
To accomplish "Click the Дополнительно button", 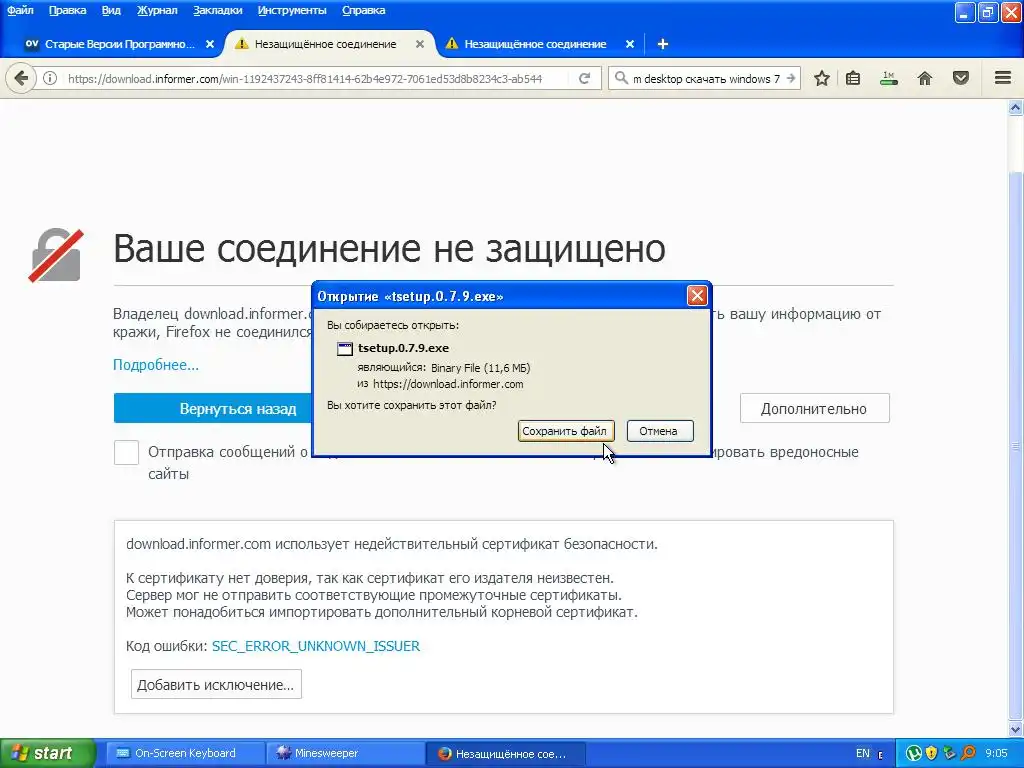I will tap(814, 409).
